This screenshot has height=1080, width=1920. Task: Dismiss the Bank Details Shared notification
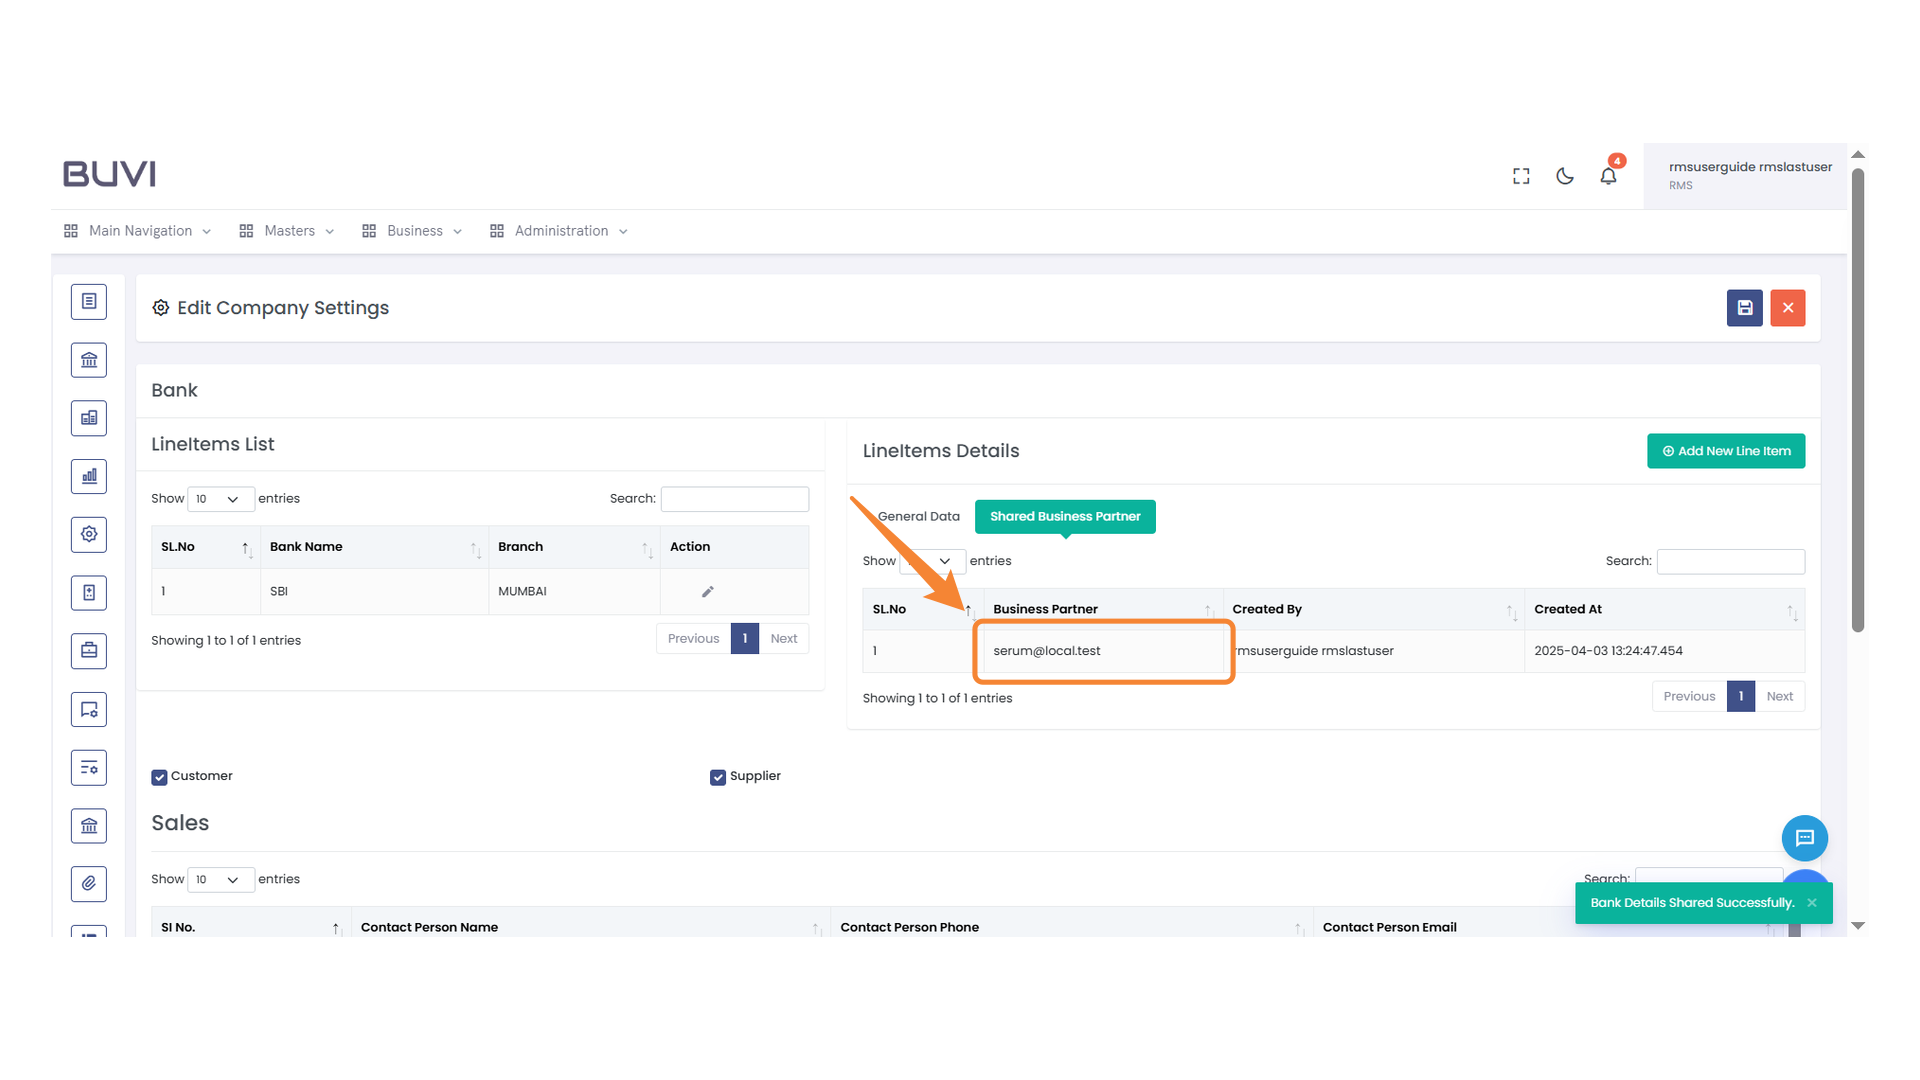pyautogui.click(x=1811, y=903)
